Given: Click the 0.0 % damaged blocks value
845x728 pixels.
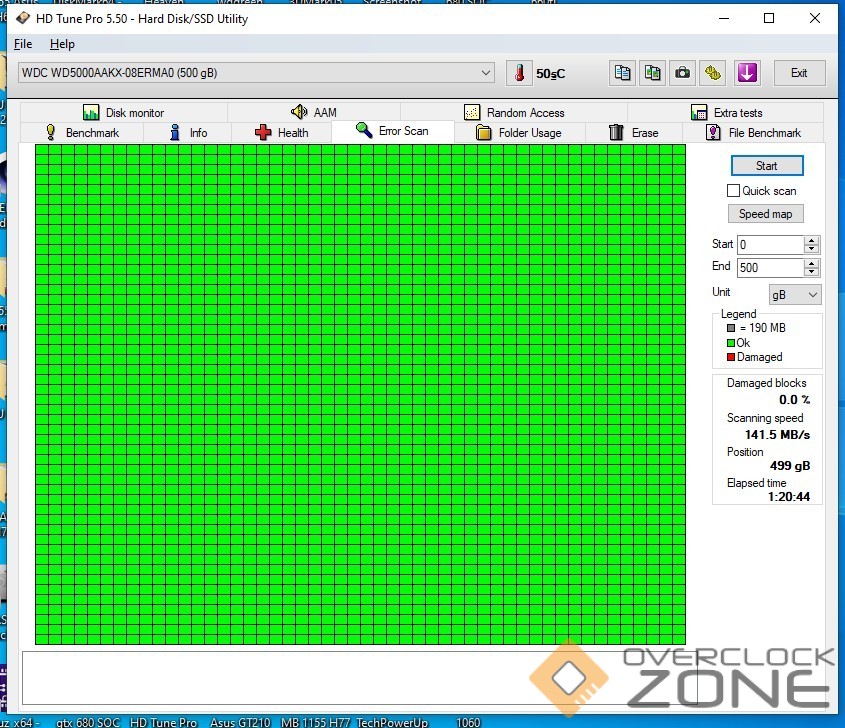Looking at the screenshot, I should point(794,399).
